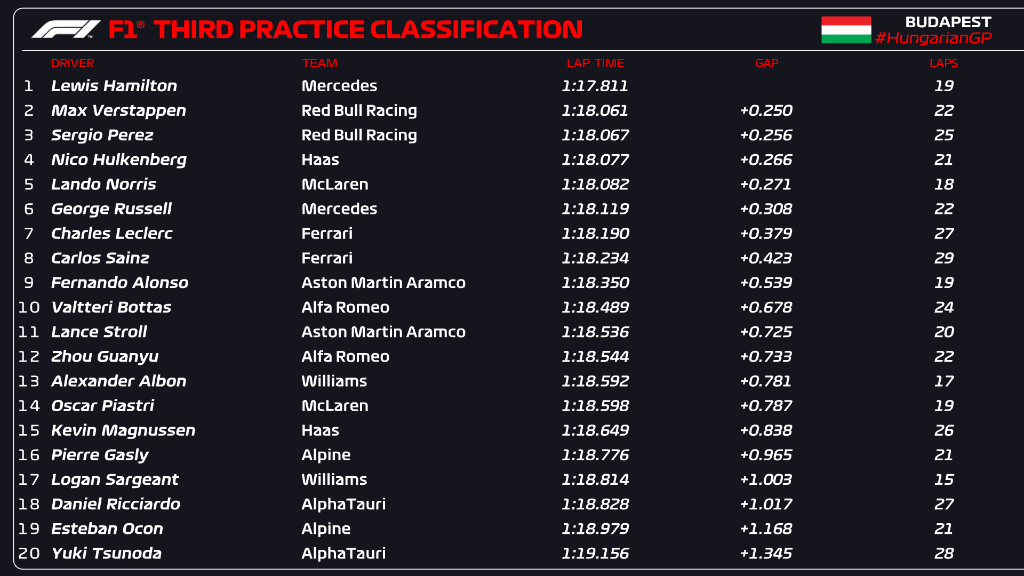This screenshot has width=1024, height=576.
Task: Click Daniel Ricciardo lap count 27
Action: tap(944, 504)
